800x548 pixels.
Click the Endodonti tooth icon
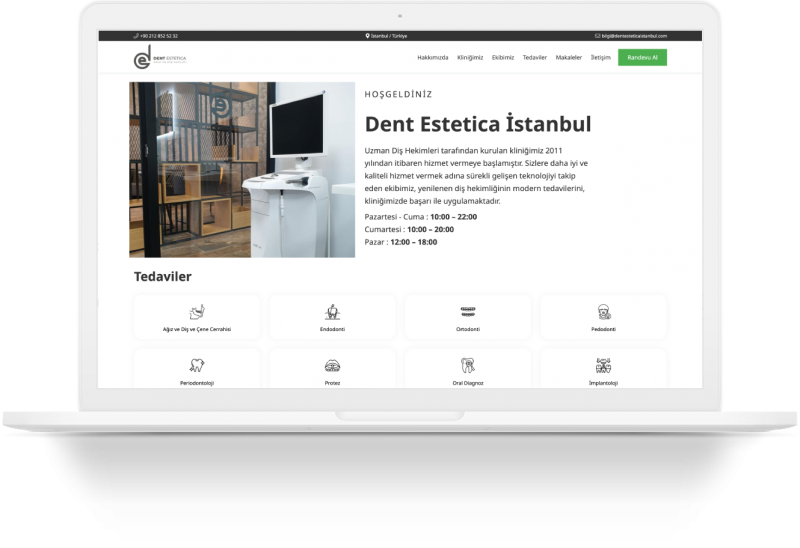coord(333,312)
